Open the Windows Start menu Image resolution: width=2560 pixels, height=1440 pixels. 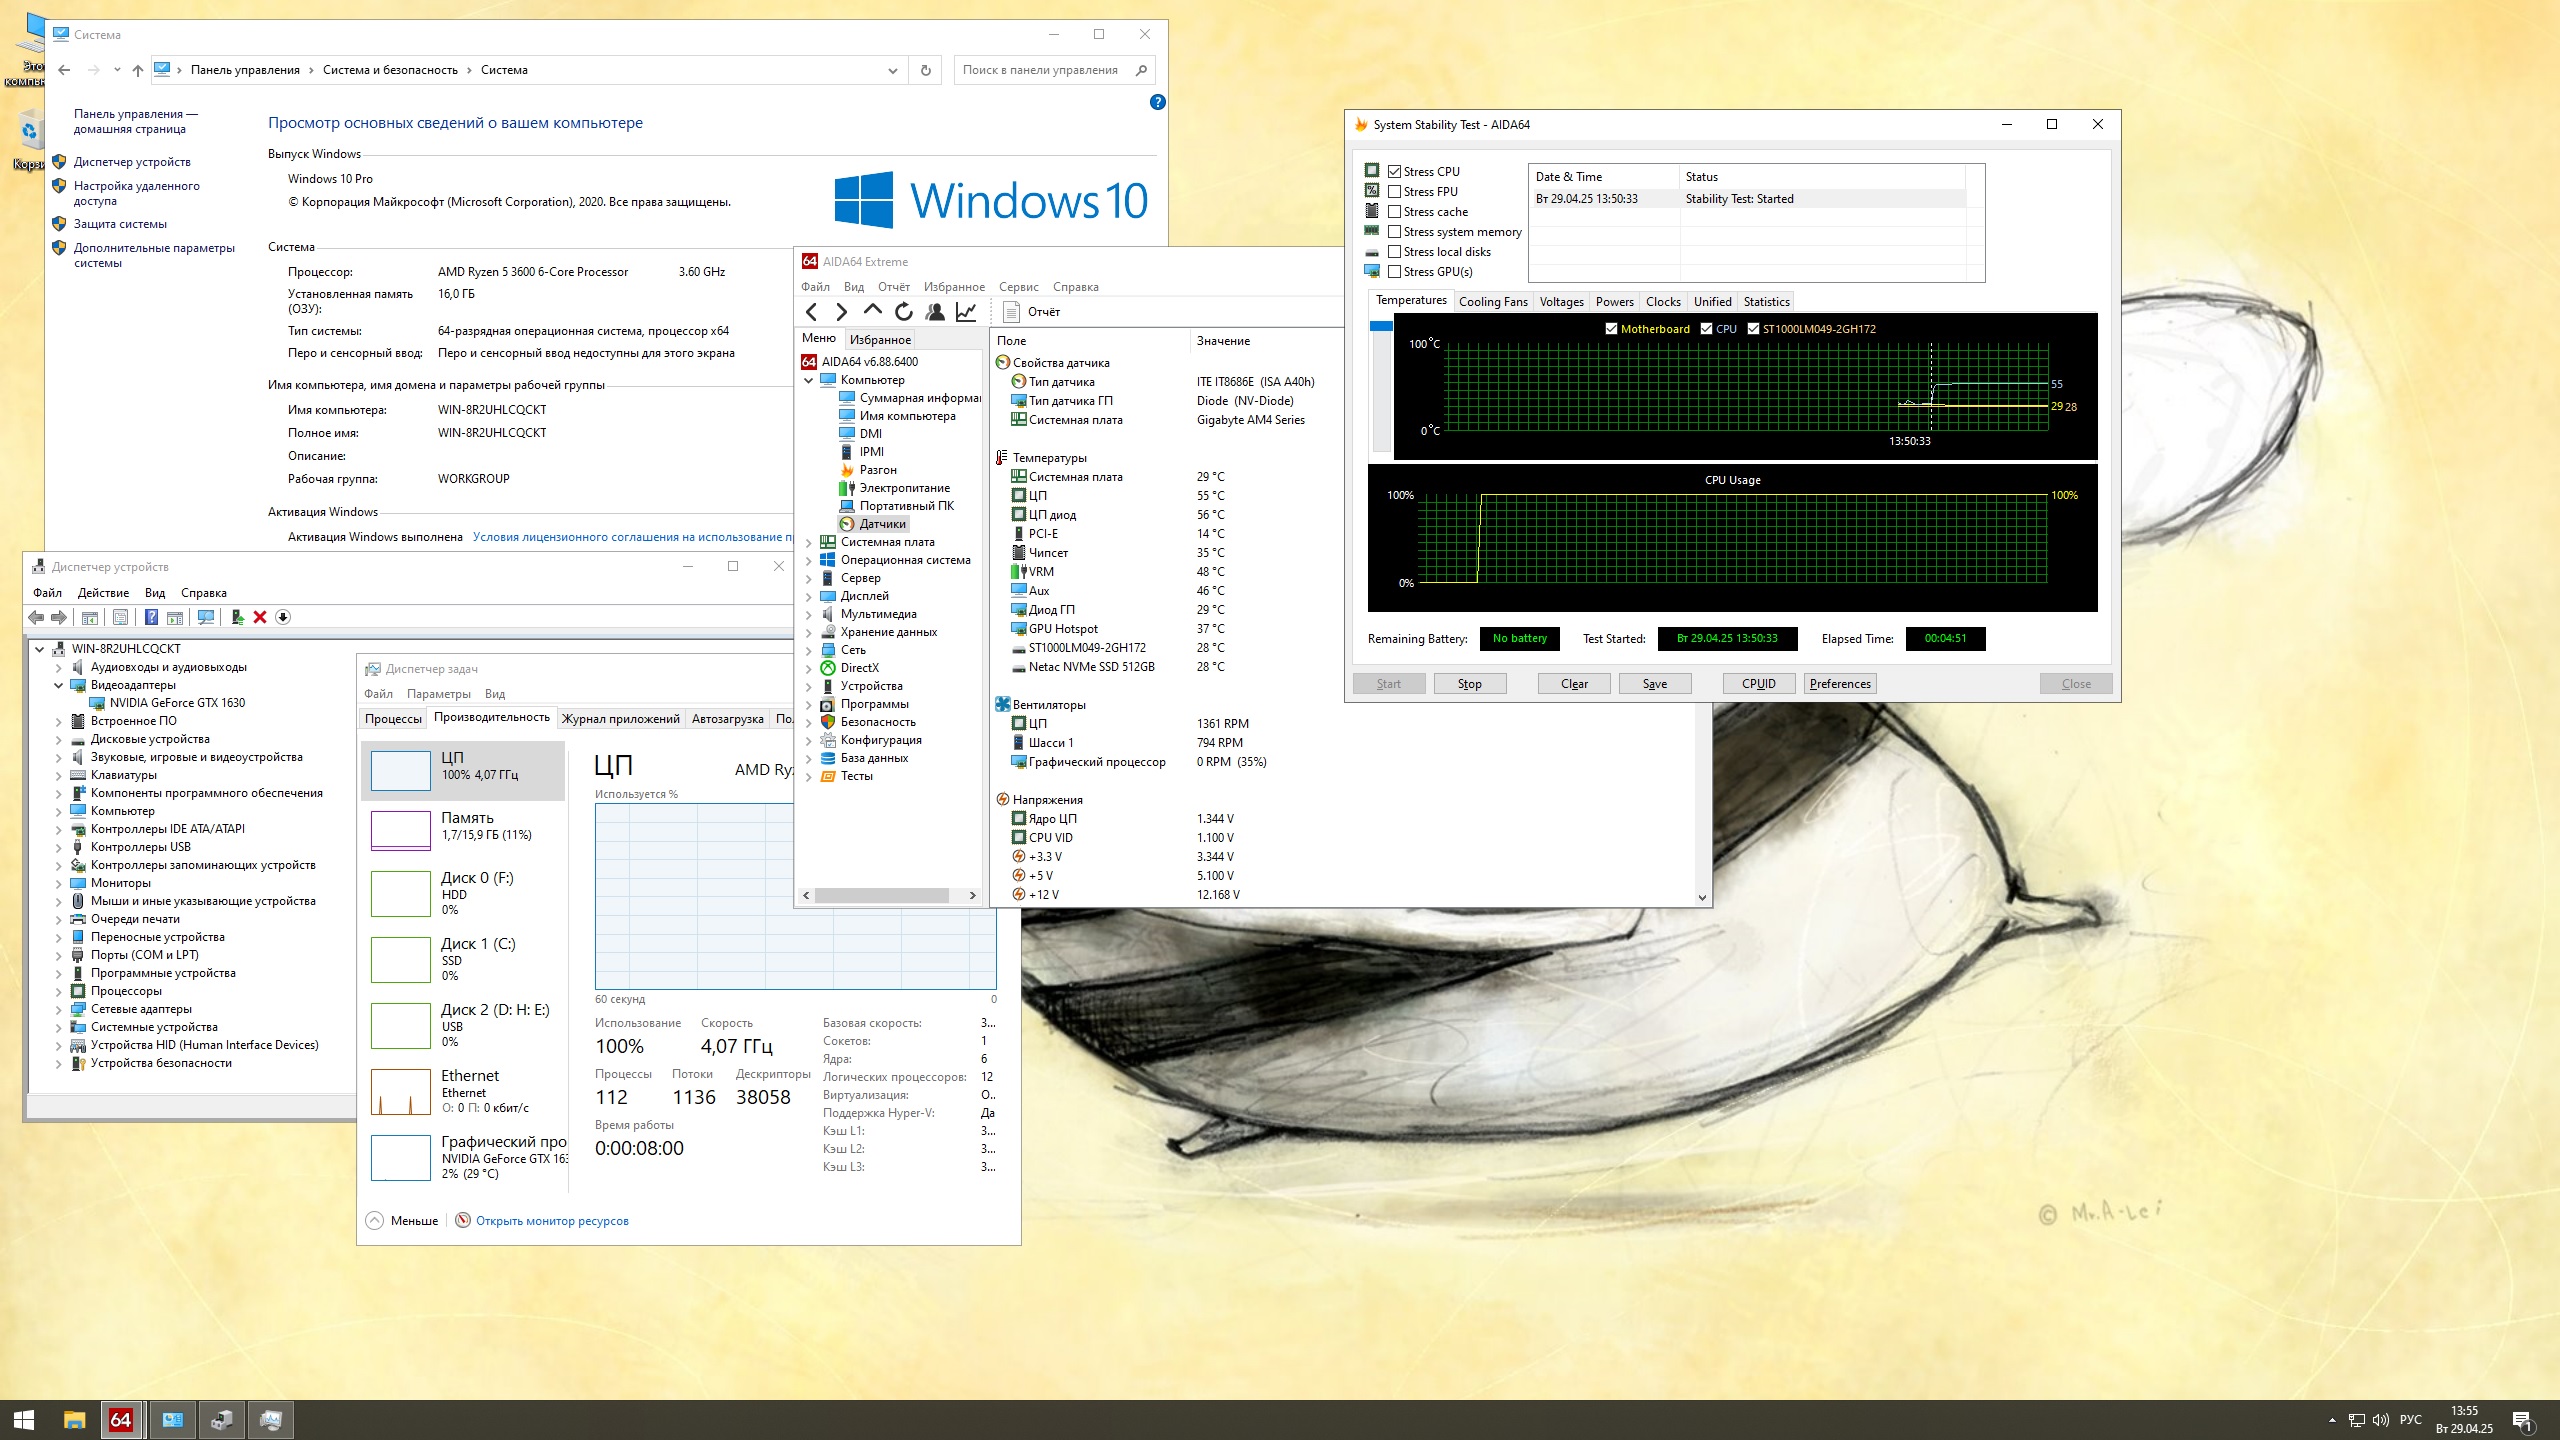(24, 1419)
